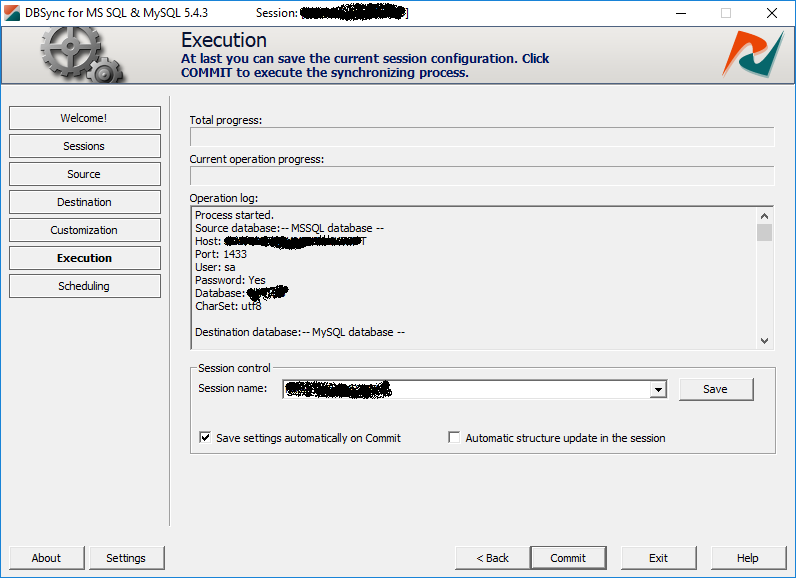Click the gears icon in the header
This screenshot has height=578, width=796.
81,55
